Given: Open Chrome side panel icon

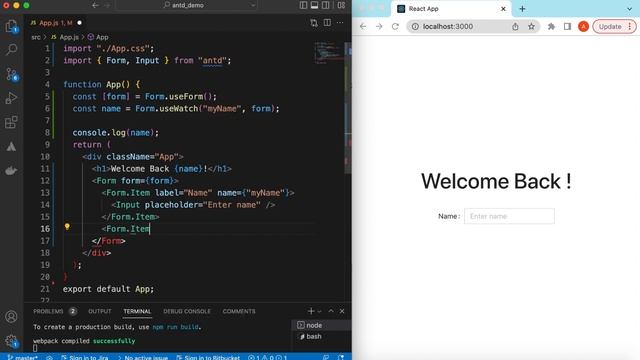Looking at the screenshot, I should click(x=567, y=27).
